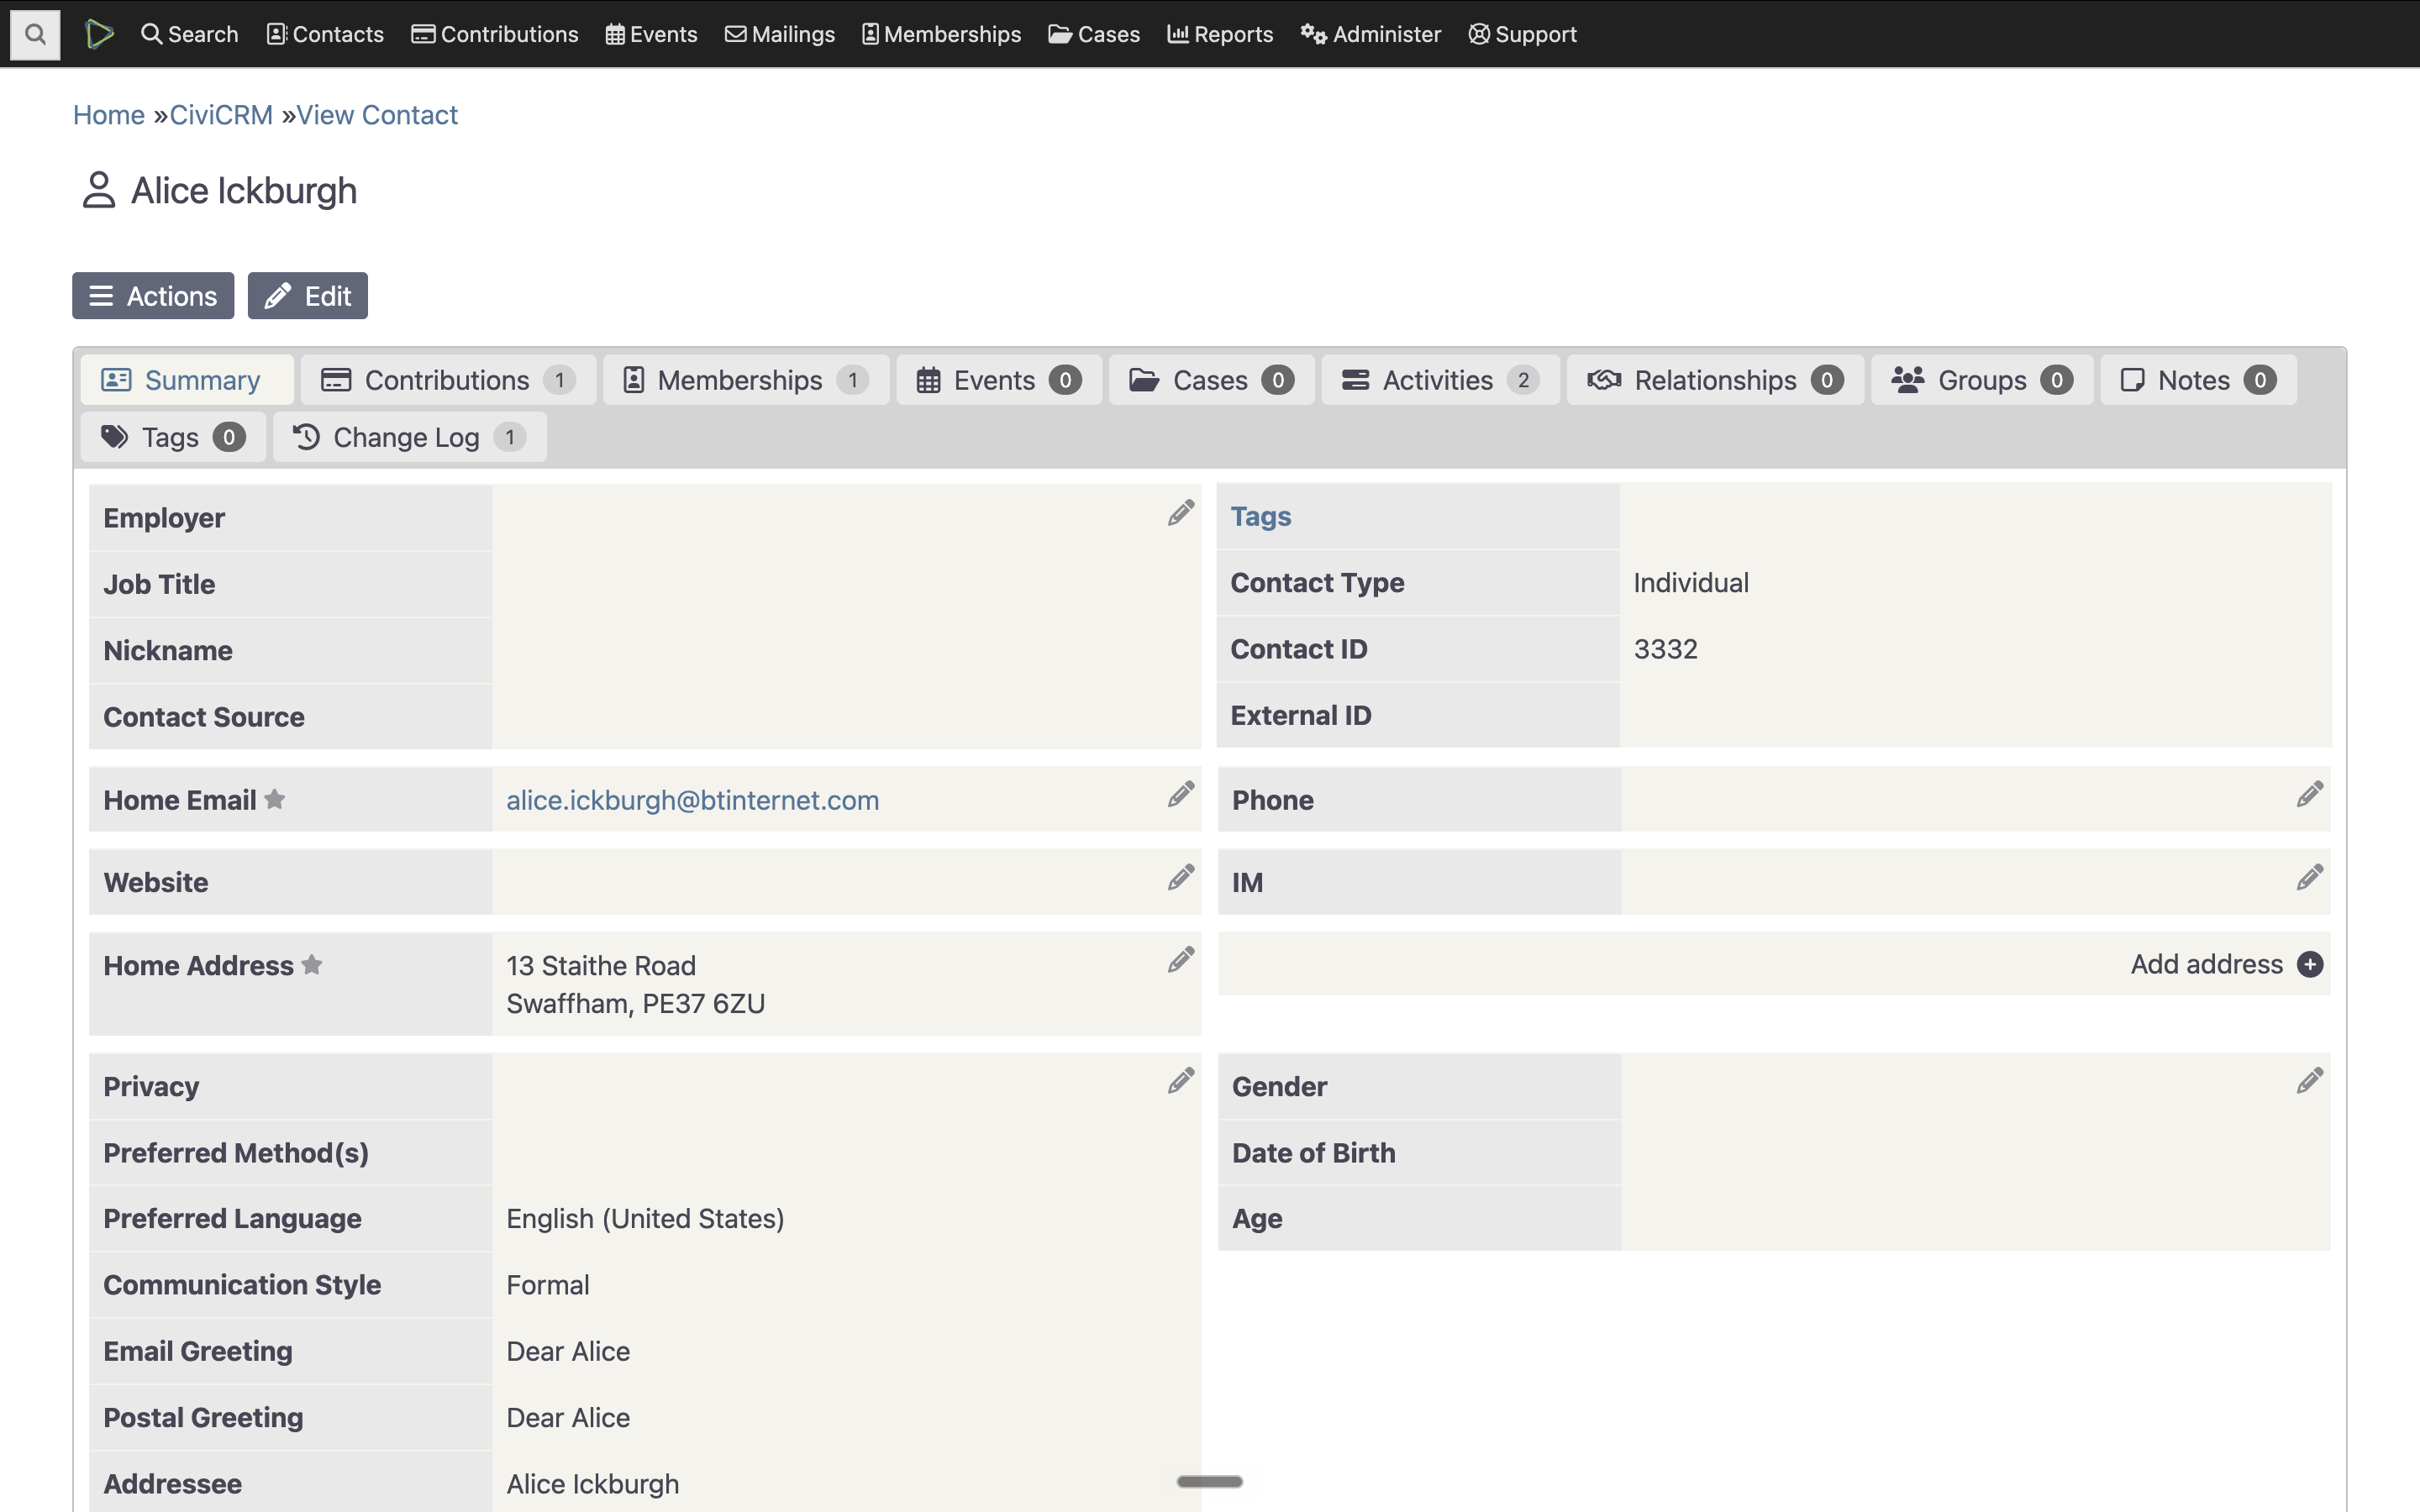Click the Tags link in summary
The width and height of the screenshot is (2420, 1512).
pos(1260,516)
